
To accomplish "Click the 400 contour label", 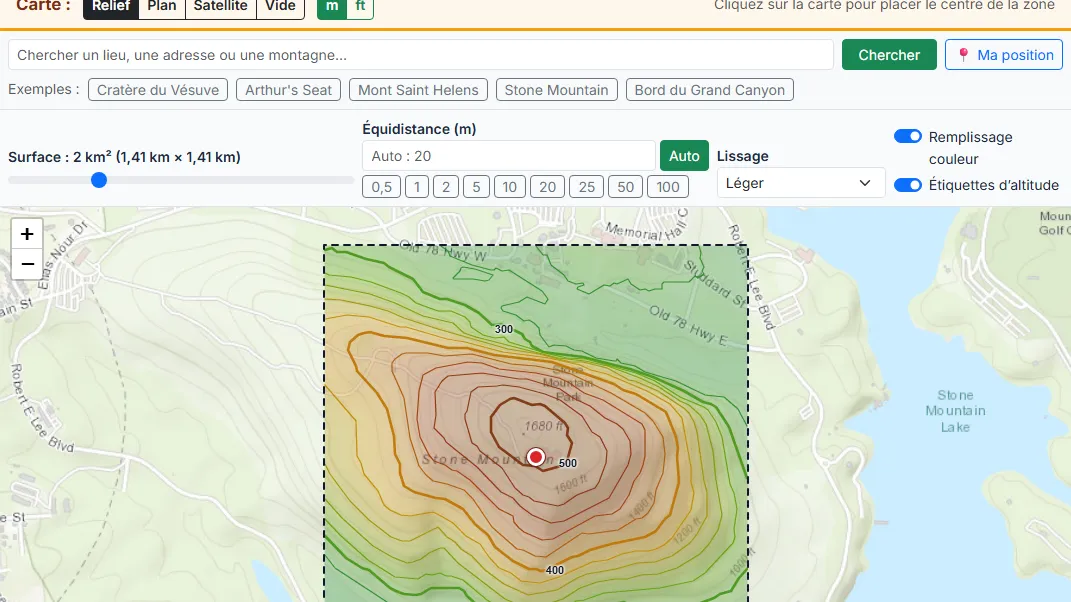I will pos(555,570).
